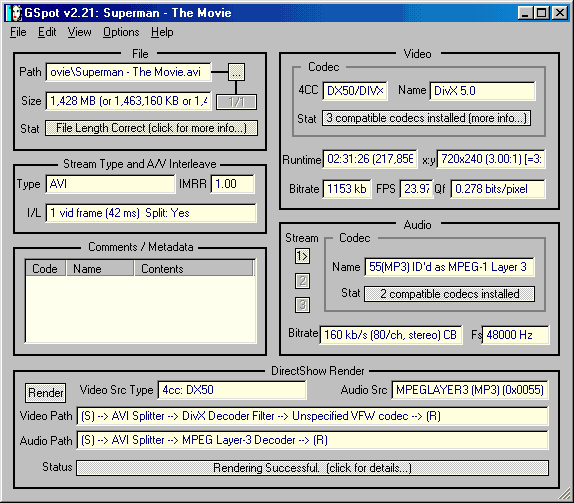Click Video Path field with DivX Decoder Filter
Image resolution: width=574 pixels, height=503 pixels.
(312, 416)
